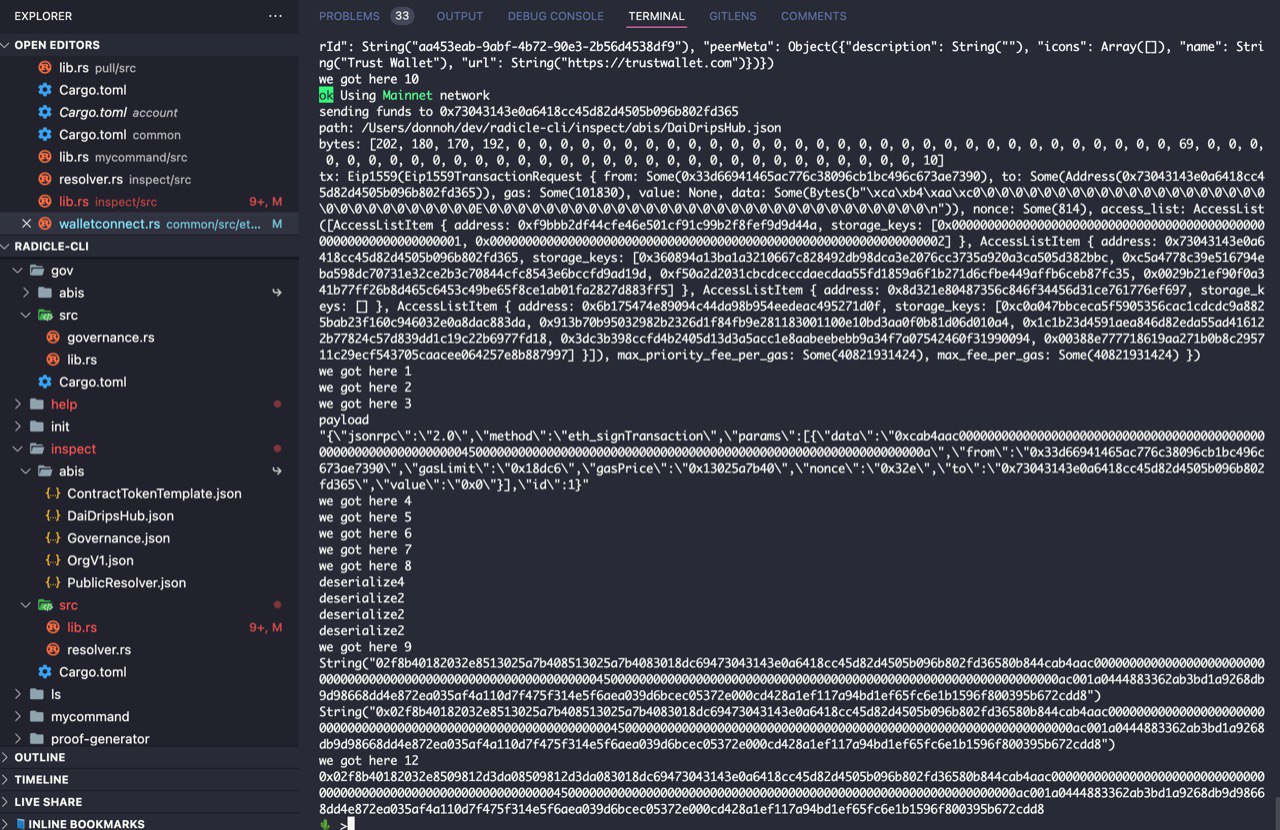The image size is (1280, 830).
Task: Click Rust icon of resolver.rs inspect/src editor
Action: tap(44, 179)
